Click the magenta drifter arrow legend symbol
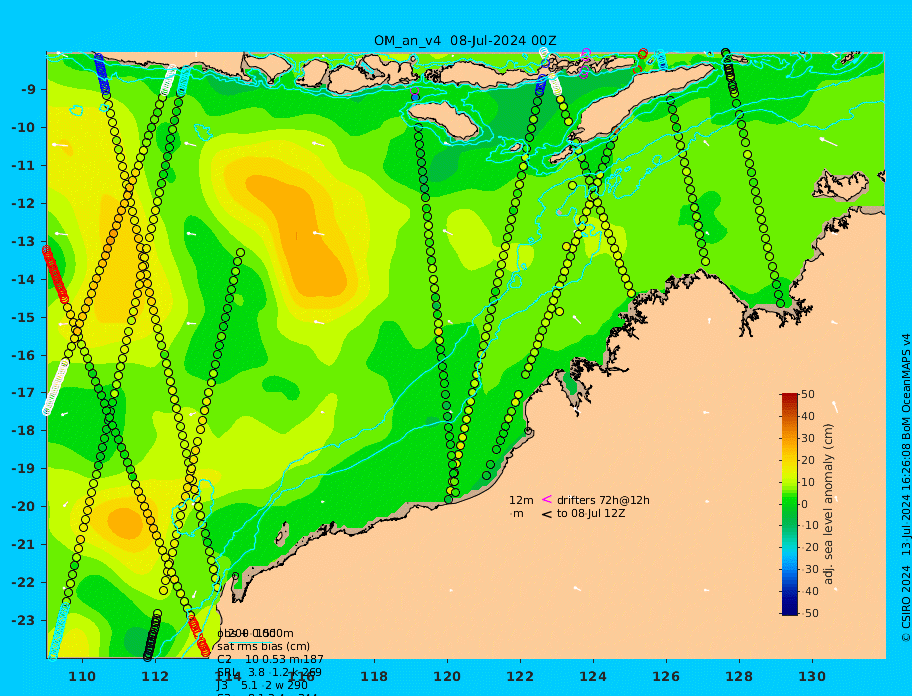Viewport: 912px width, 696px height. (547, 499)
